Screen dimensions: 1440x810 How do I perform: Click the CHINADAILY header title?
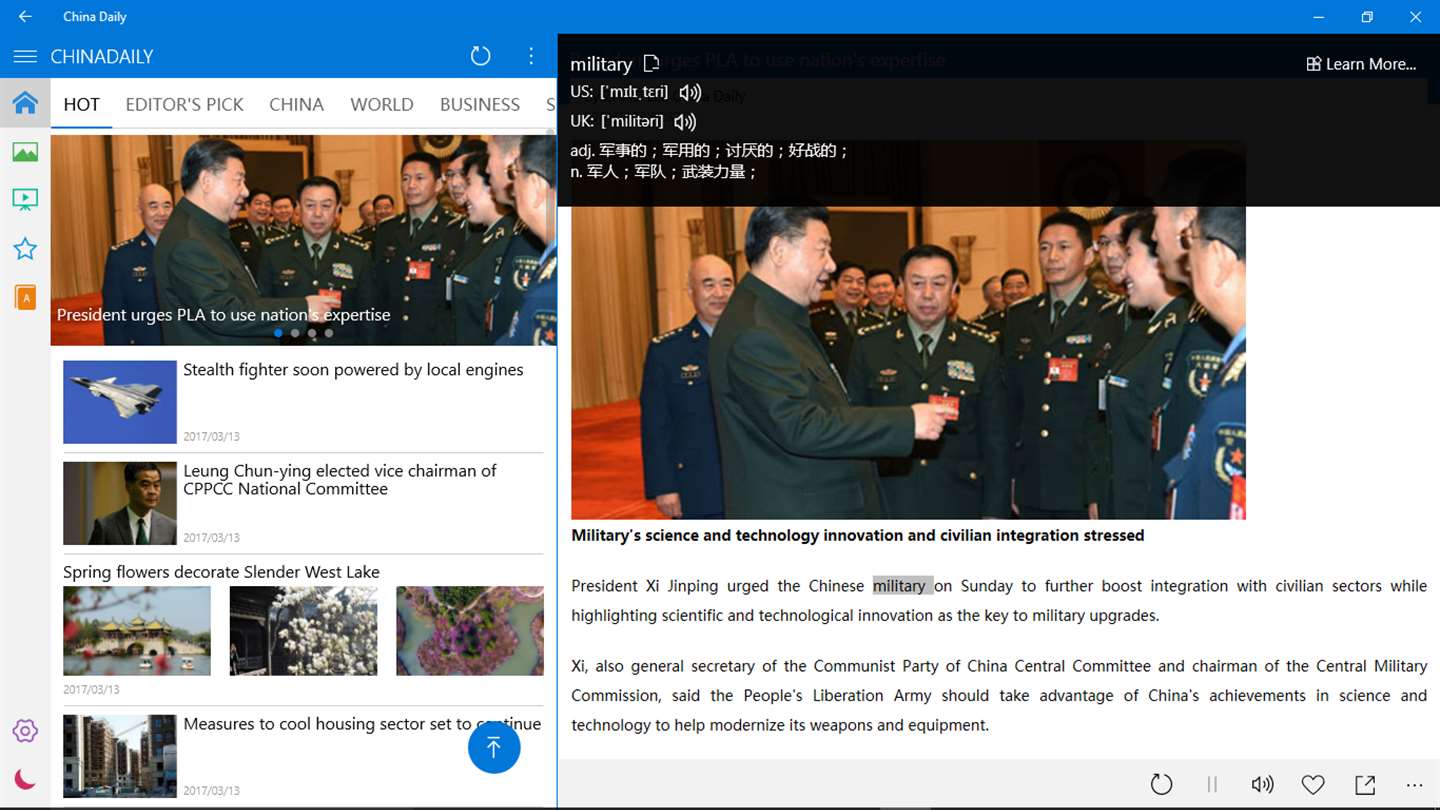102,57
